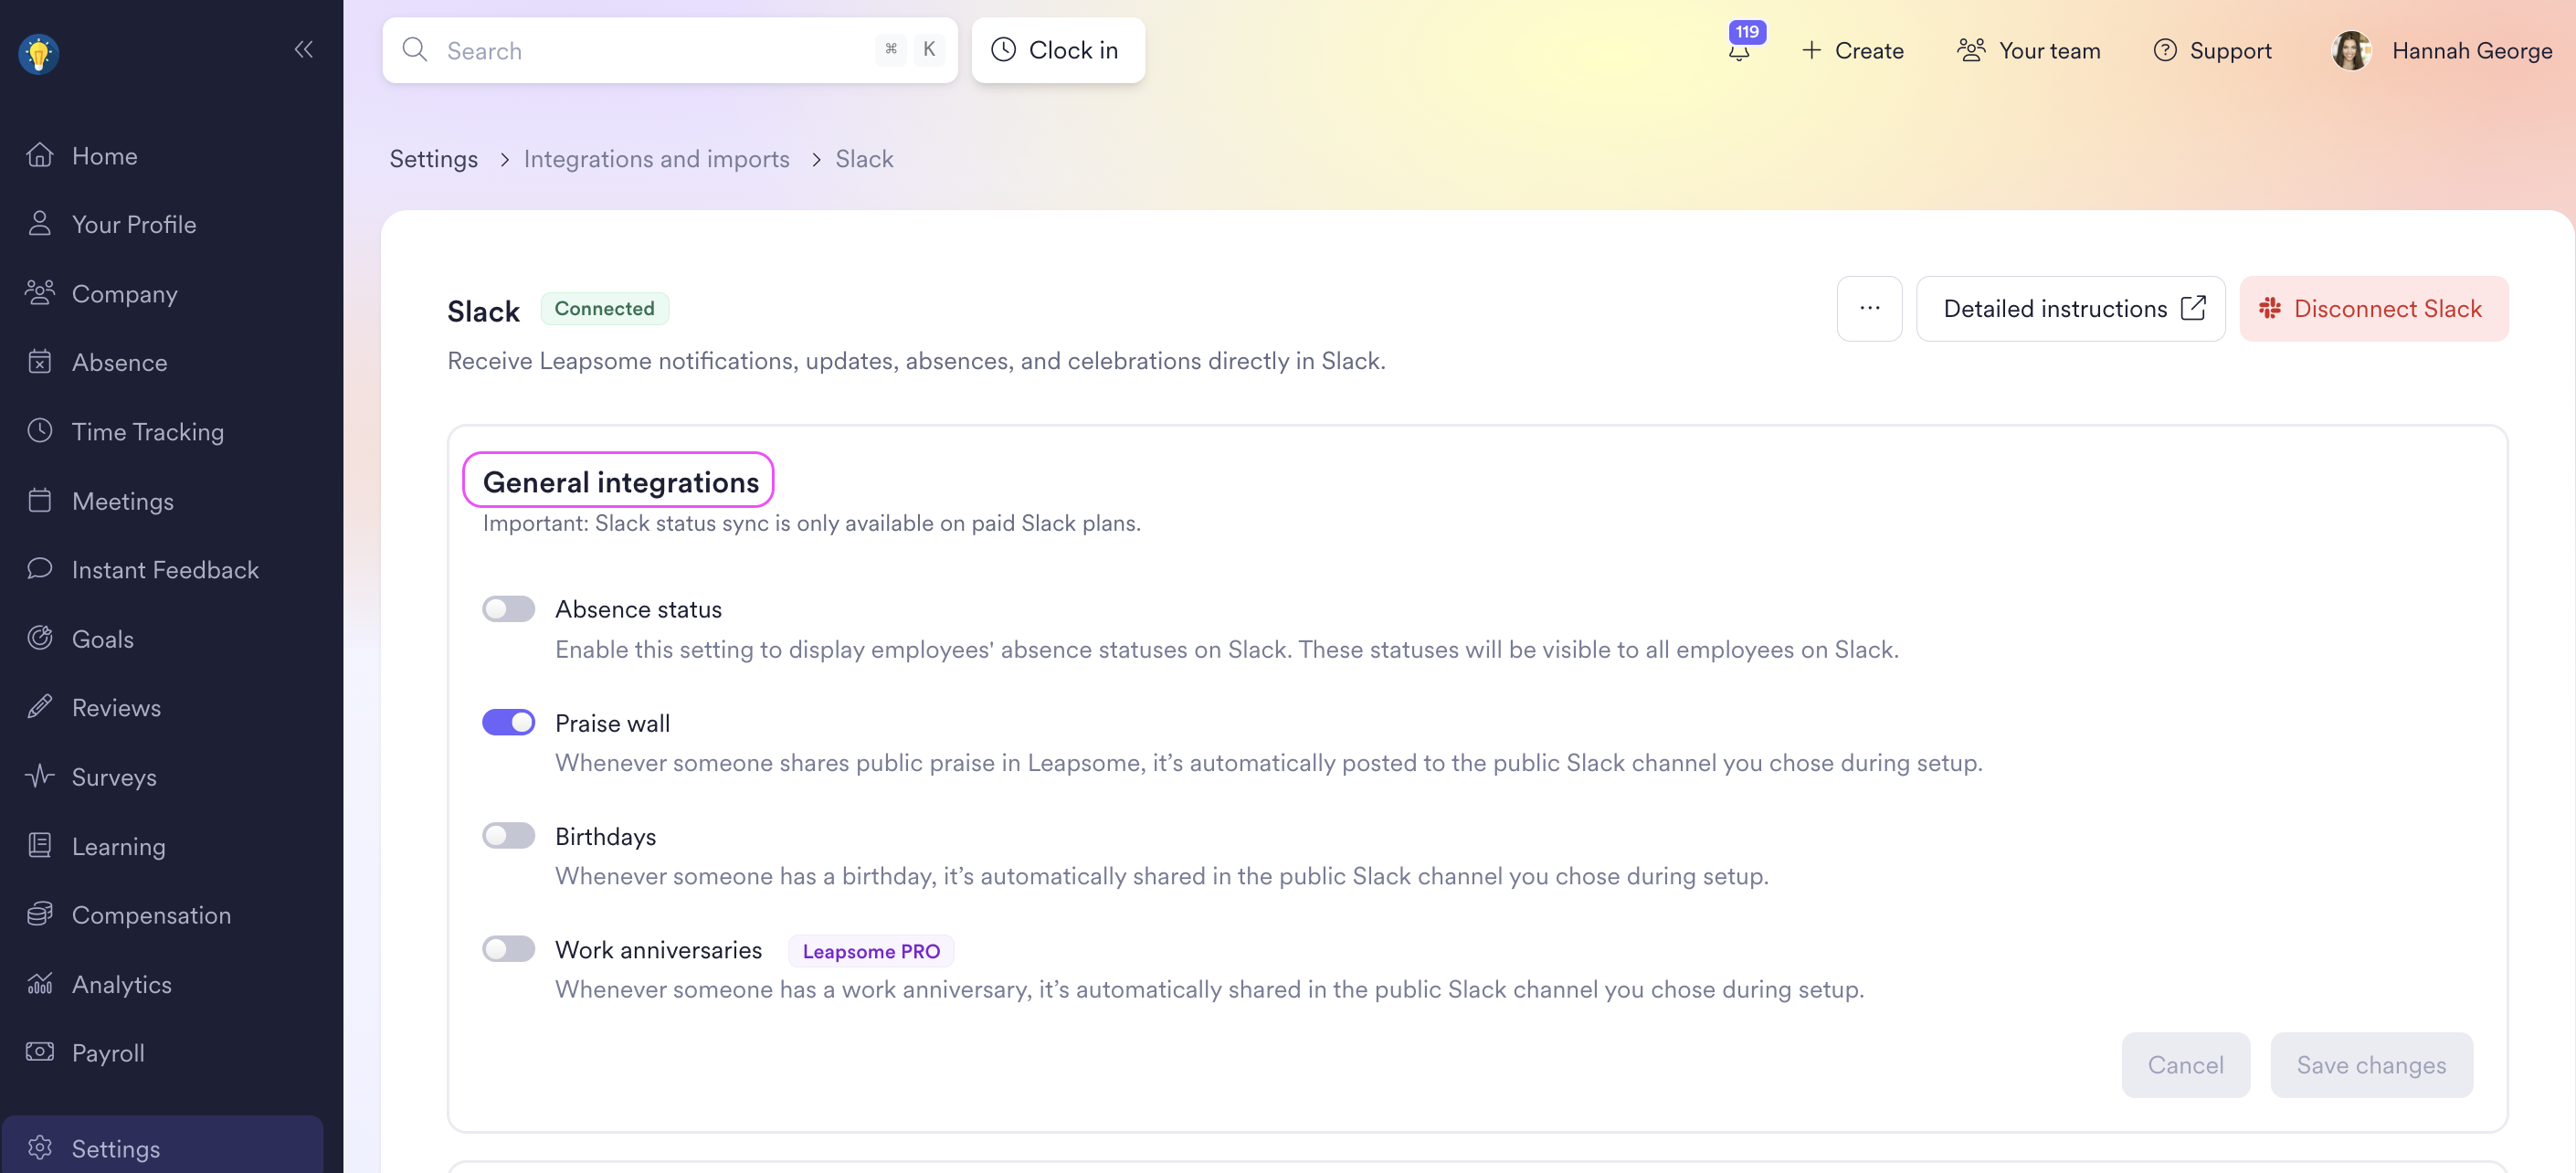Open Surveys from the sidebar
This screenshot has width=2576, height=1173.
[114, 777]
